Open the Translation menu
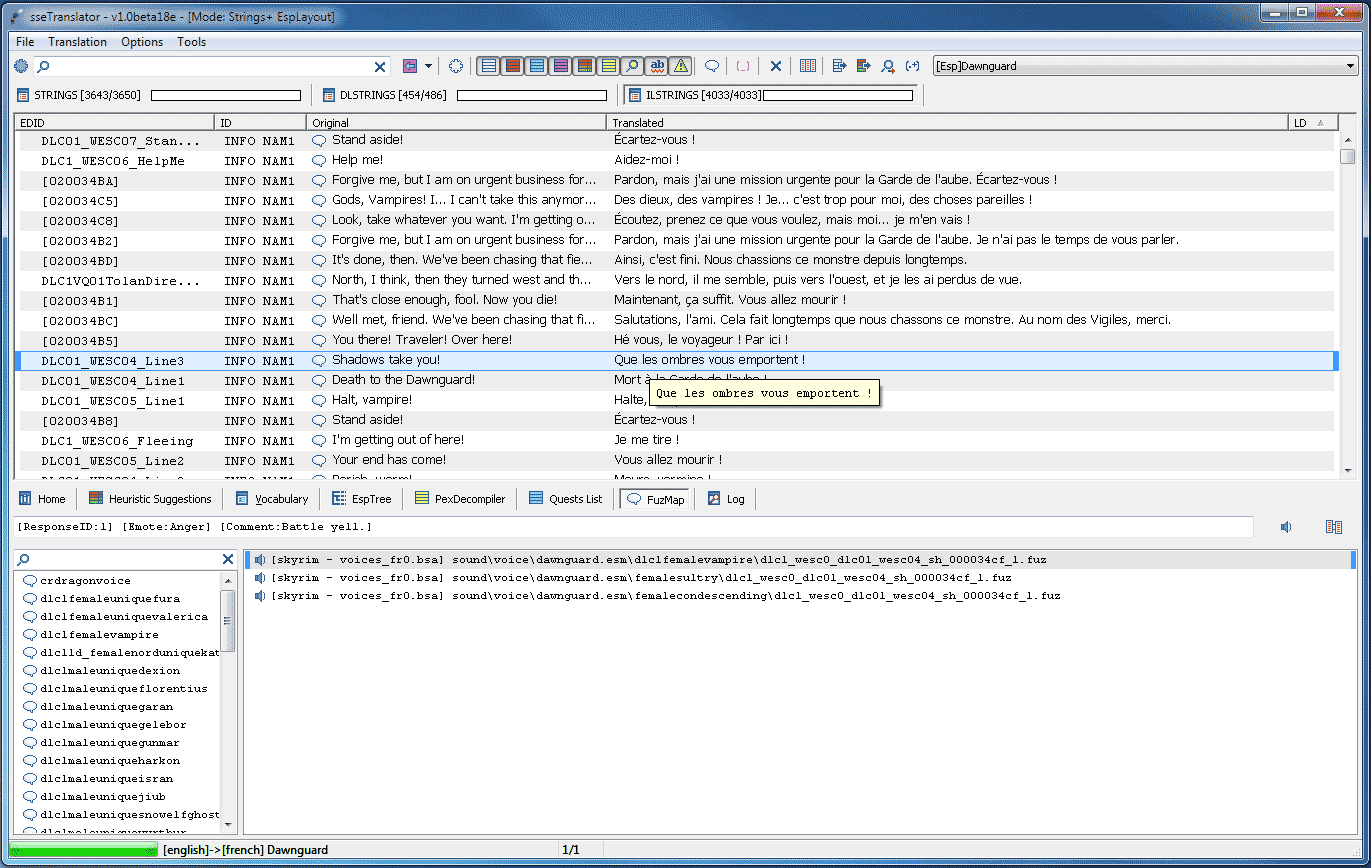Image resolution: width=1371 pixels, height=868 pixels. tap(77, 42)
